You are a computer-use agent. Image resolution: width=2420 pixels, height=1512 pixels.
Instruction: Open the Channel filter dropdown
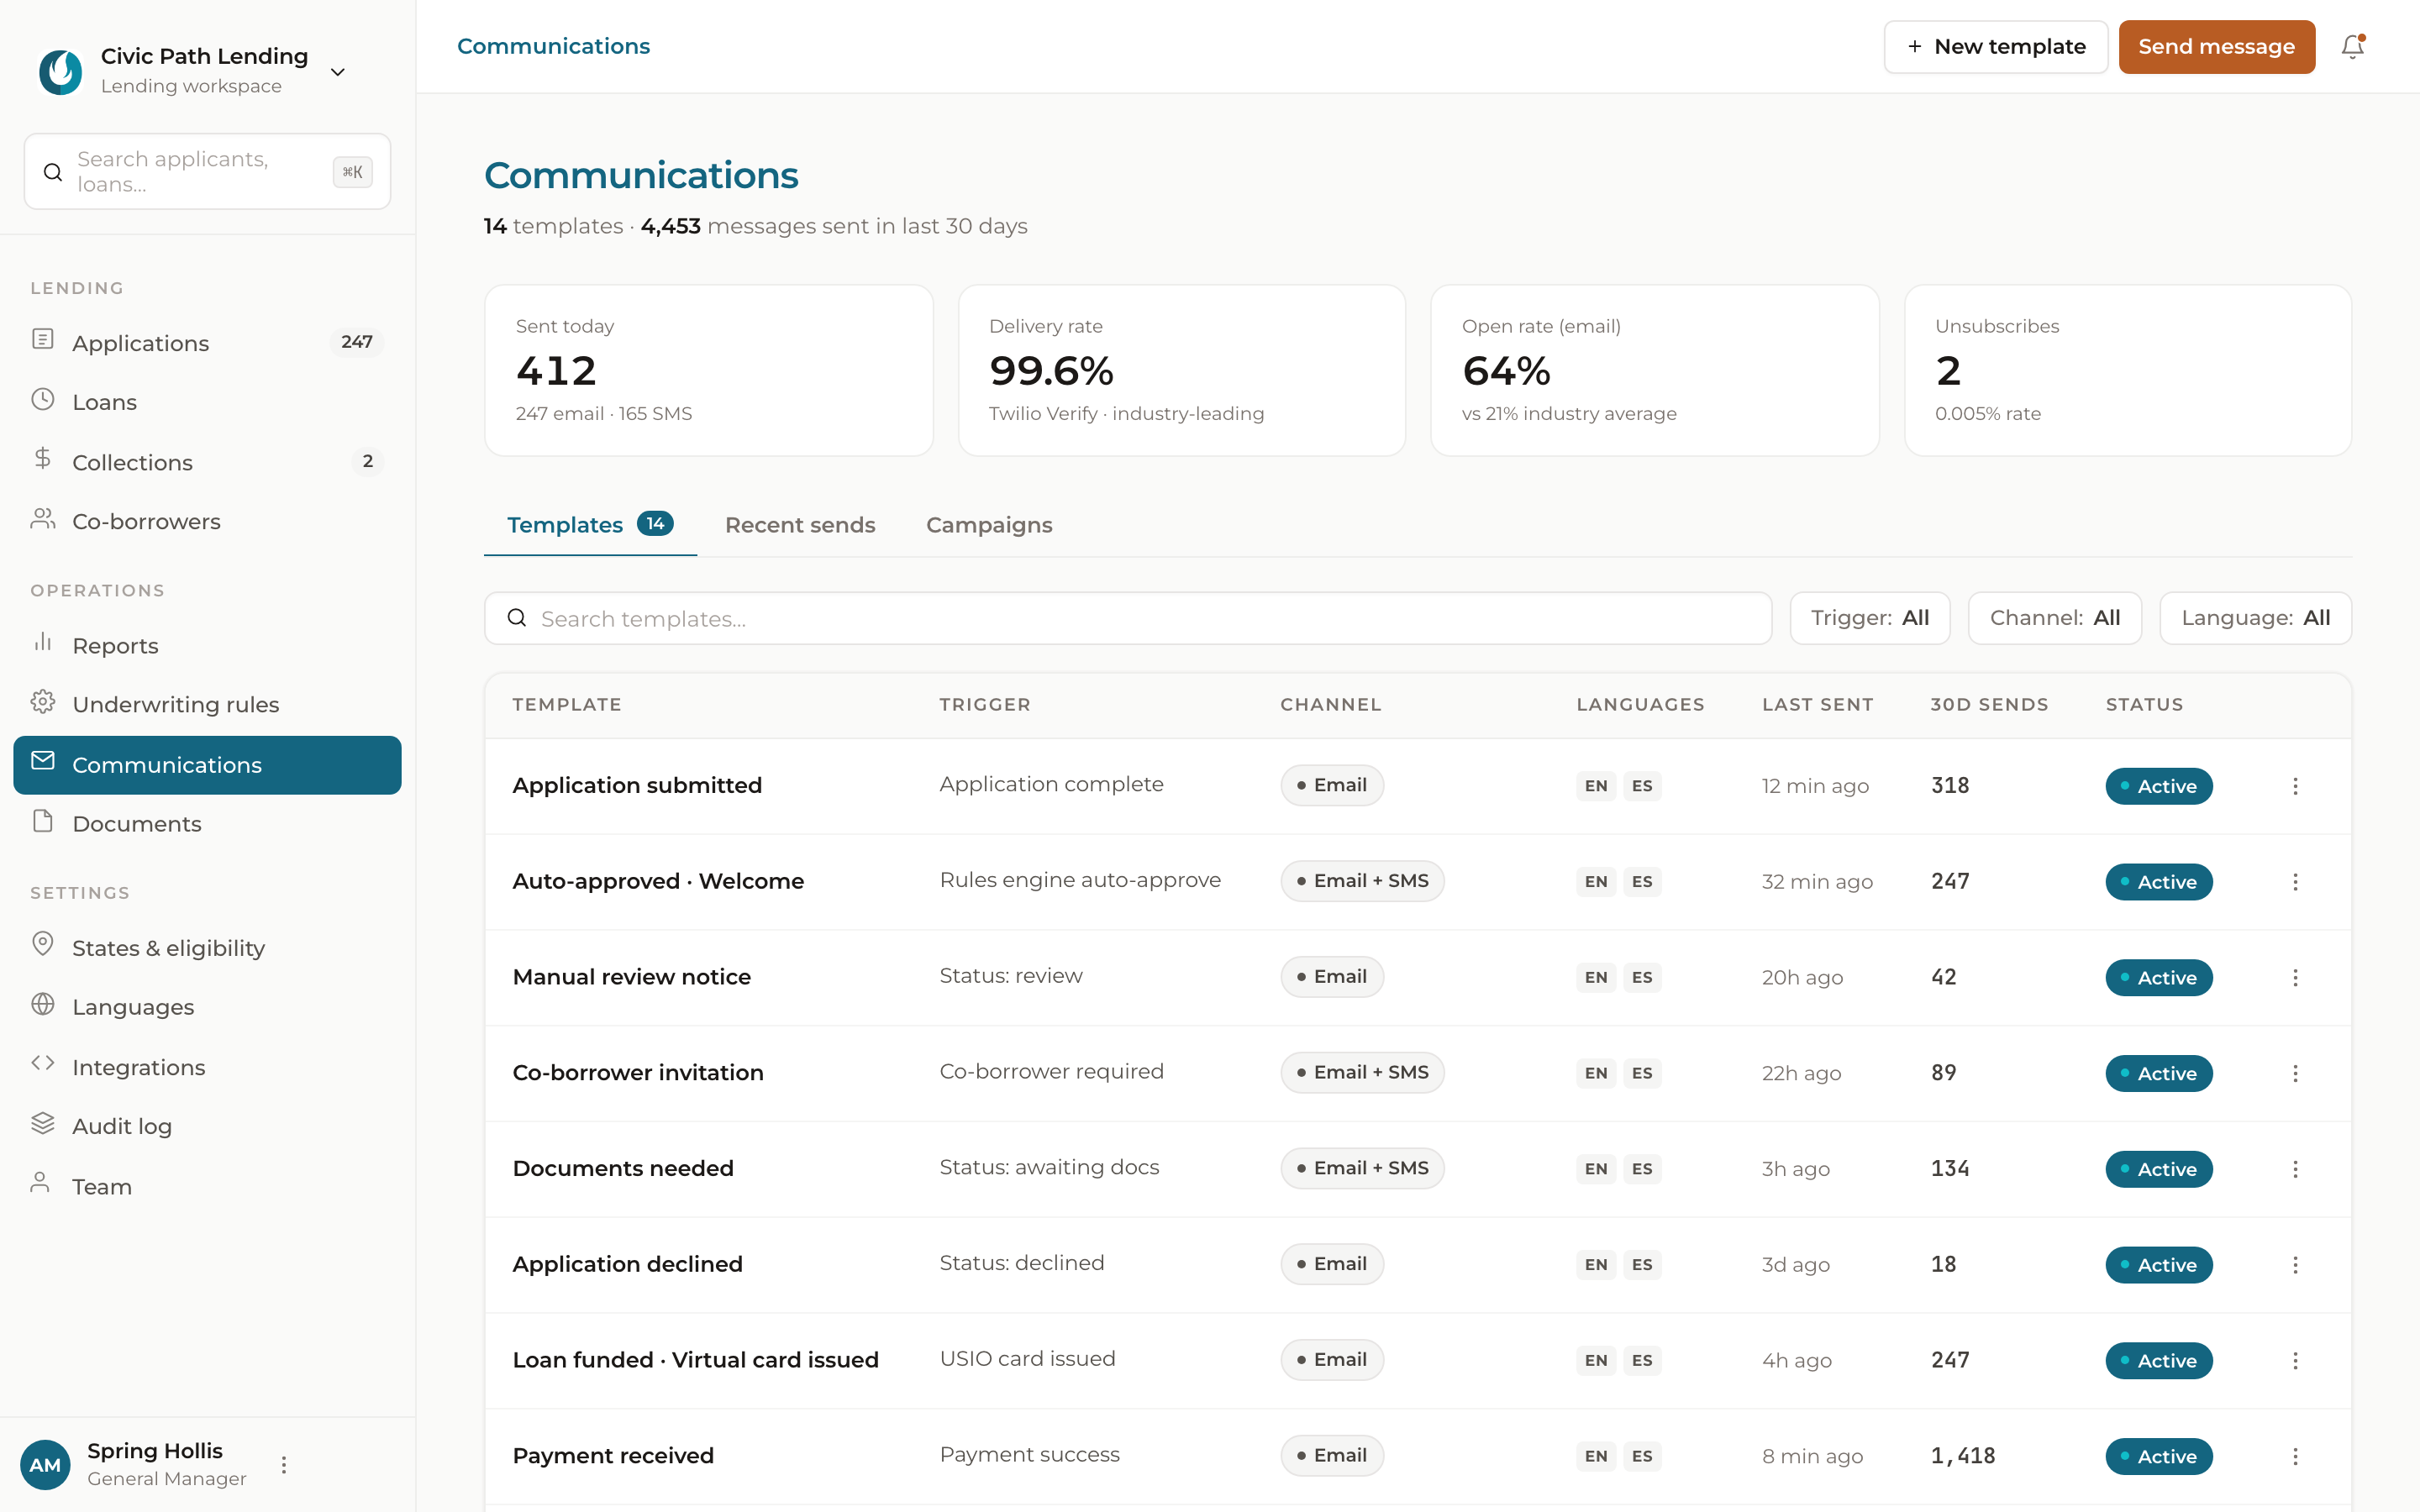2054,618
